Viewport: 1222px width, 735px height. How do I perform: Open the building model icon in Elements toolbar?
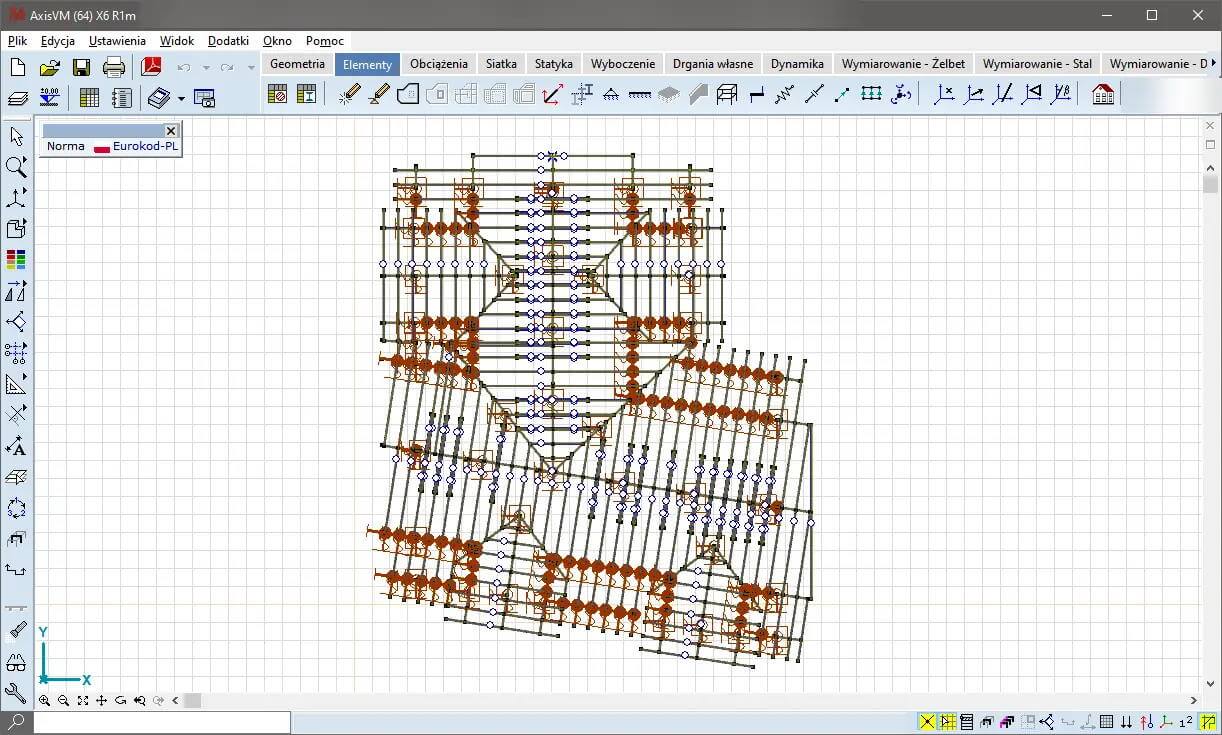1103,94
